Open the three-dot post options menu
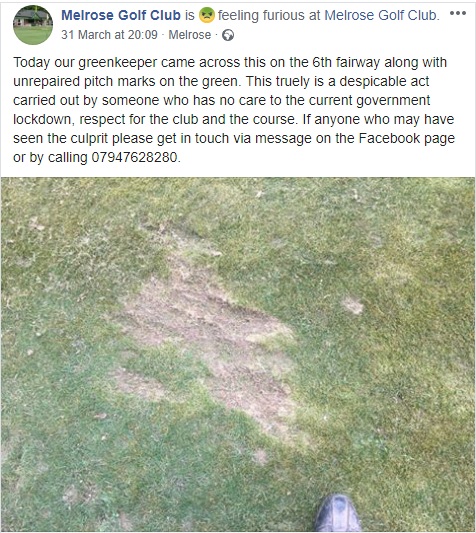476x533 pixels. (x=458, y=13)
